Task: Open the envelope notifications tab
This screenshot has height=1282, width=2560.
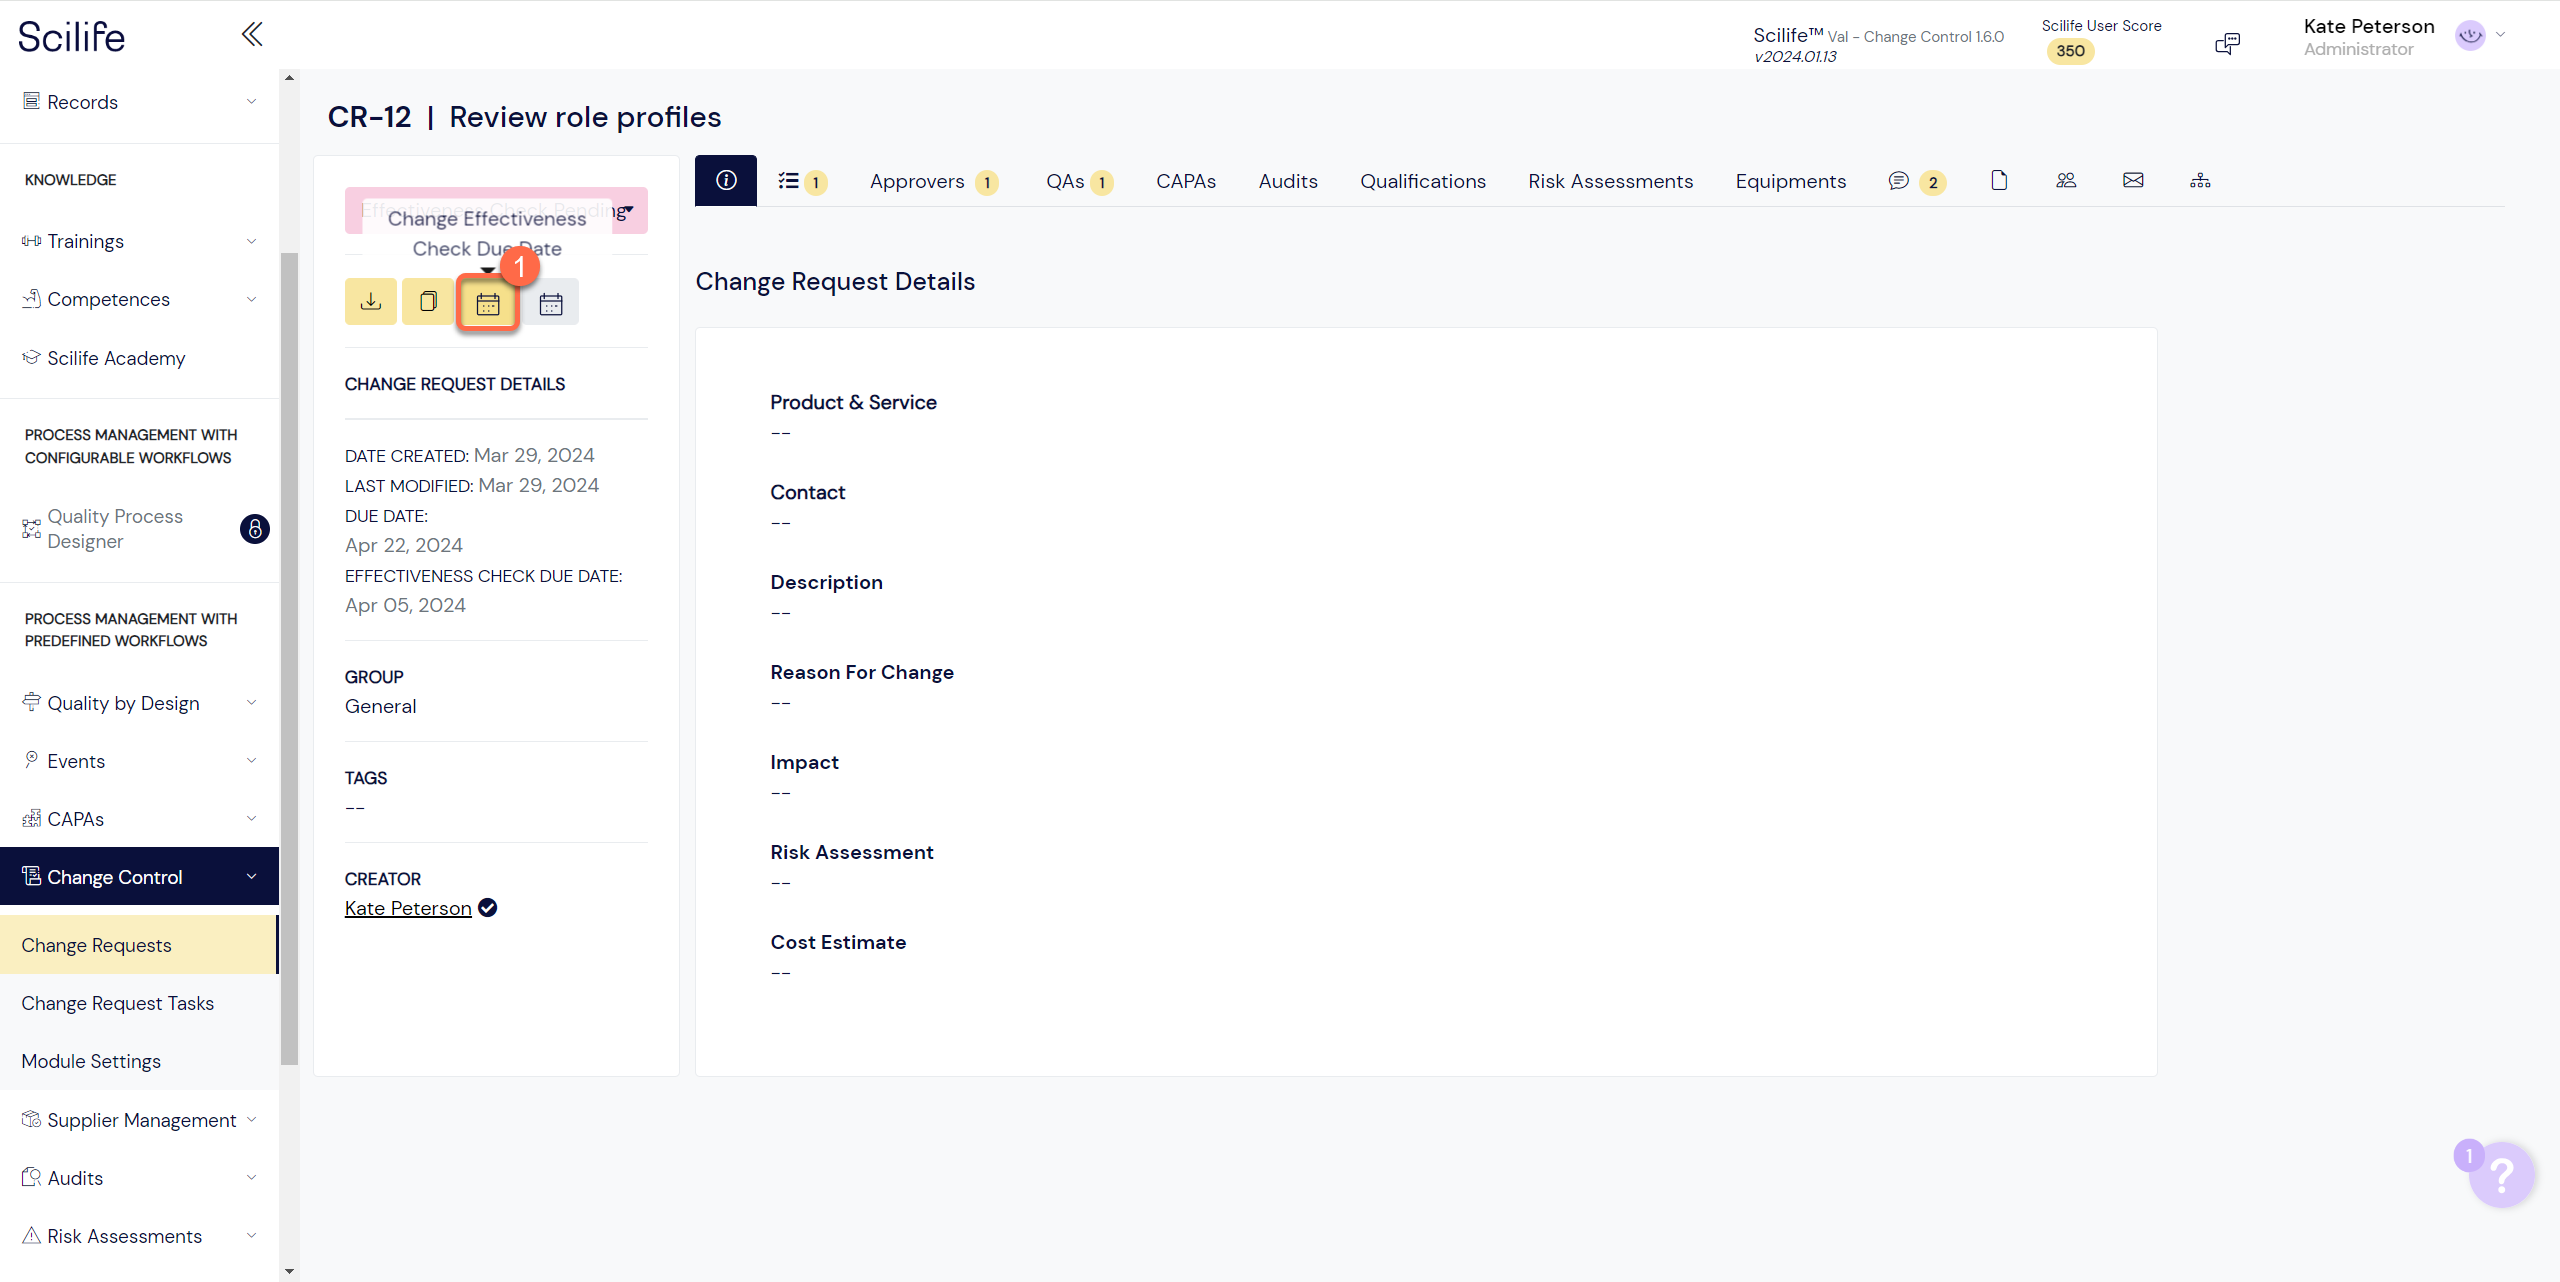Action: pyautogui.click(x=2133, y=181)
